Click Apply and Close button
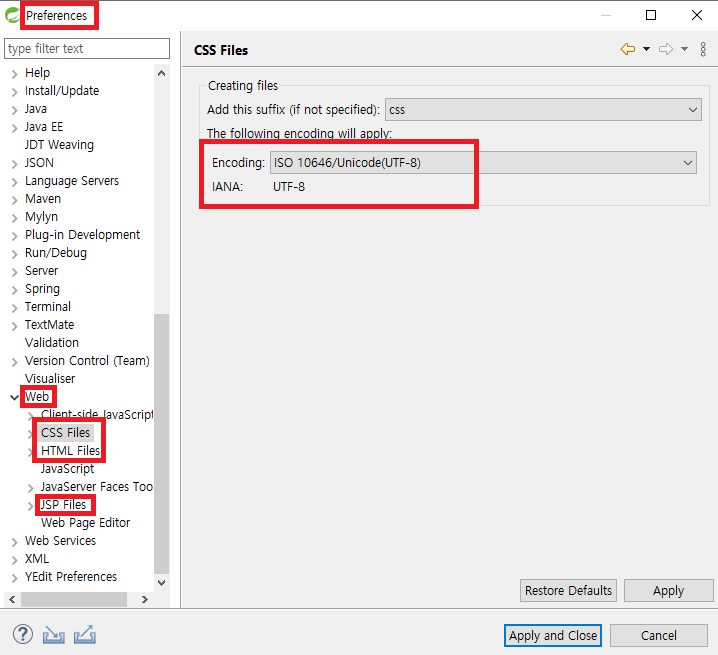The height and width of the screenshot is (655, 718). coord(553,635)
